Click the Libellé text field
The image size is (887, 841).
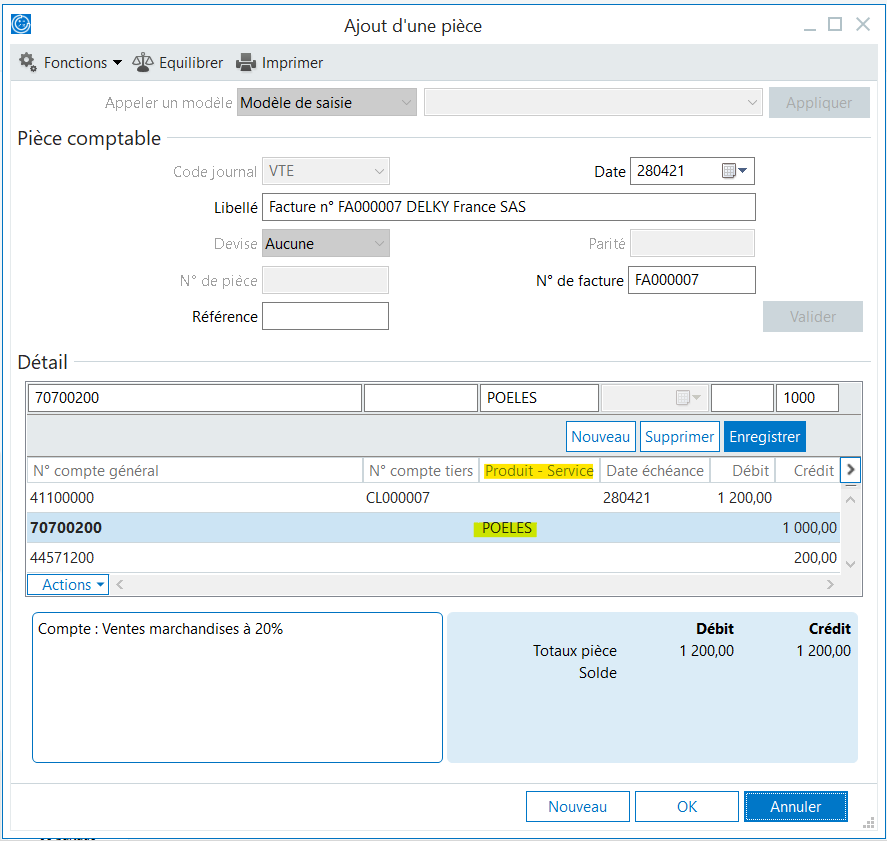508,207
